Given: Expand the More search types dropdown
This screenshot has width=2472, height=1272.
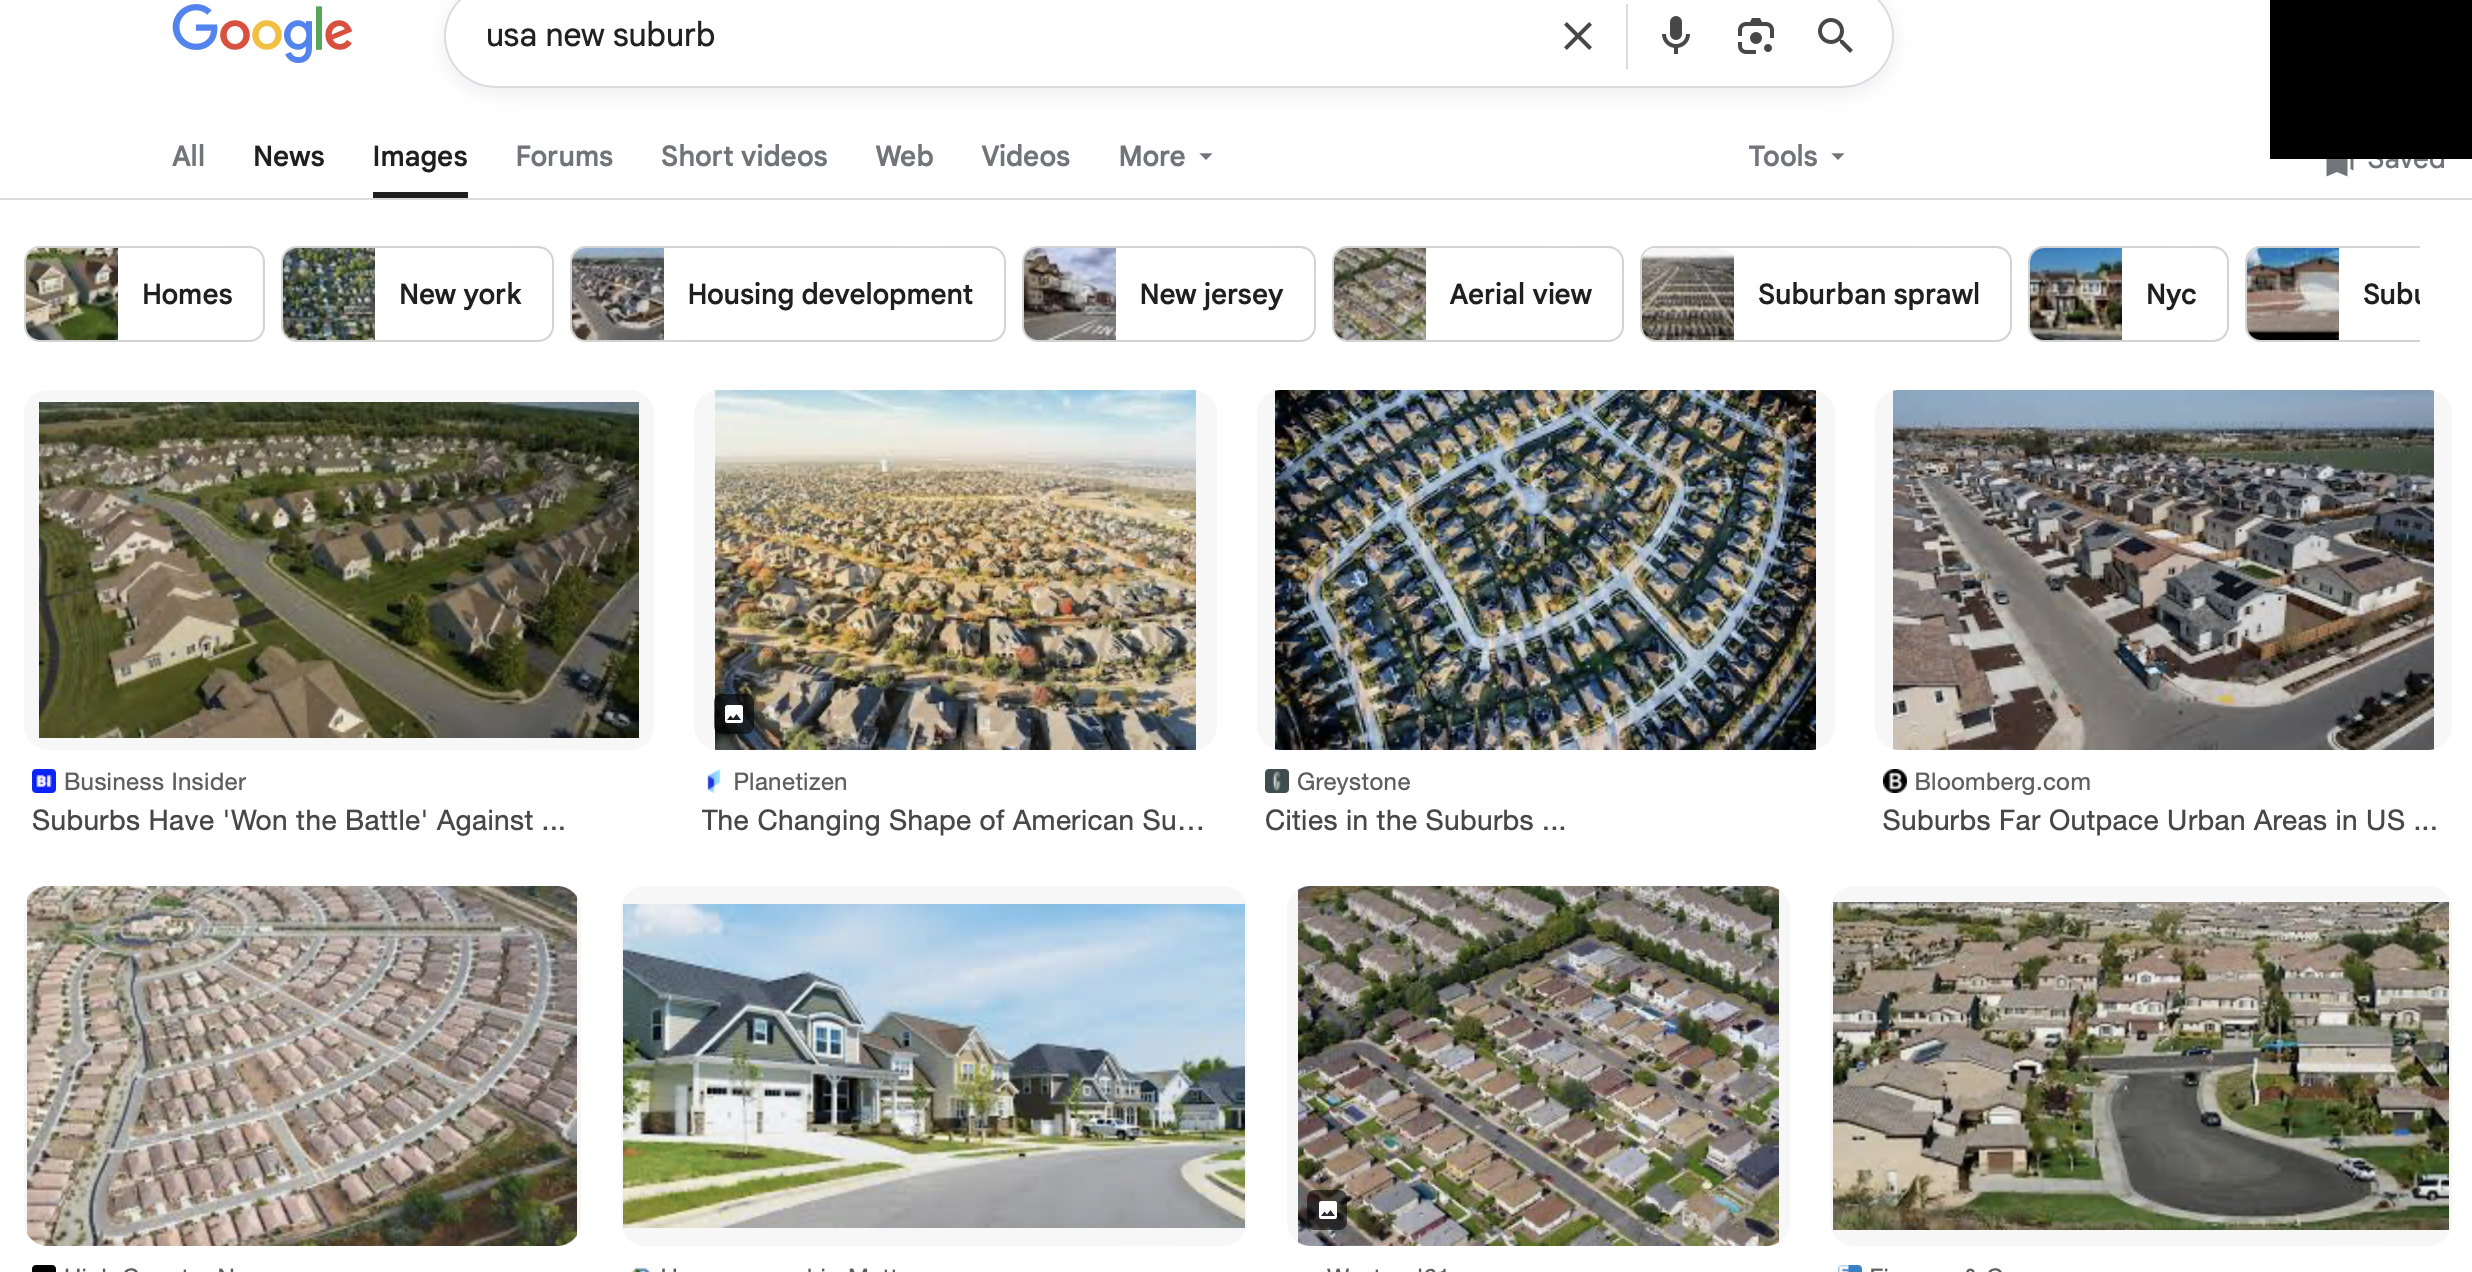Looking at the screenshot, I should click(x=1165, y=156).
